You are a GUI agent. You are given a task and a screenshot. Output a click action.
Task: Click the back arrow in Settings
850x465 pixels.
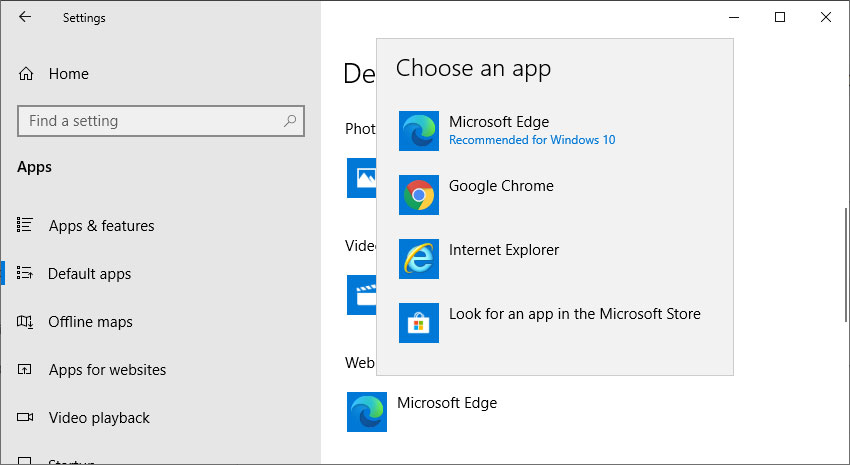25,17
